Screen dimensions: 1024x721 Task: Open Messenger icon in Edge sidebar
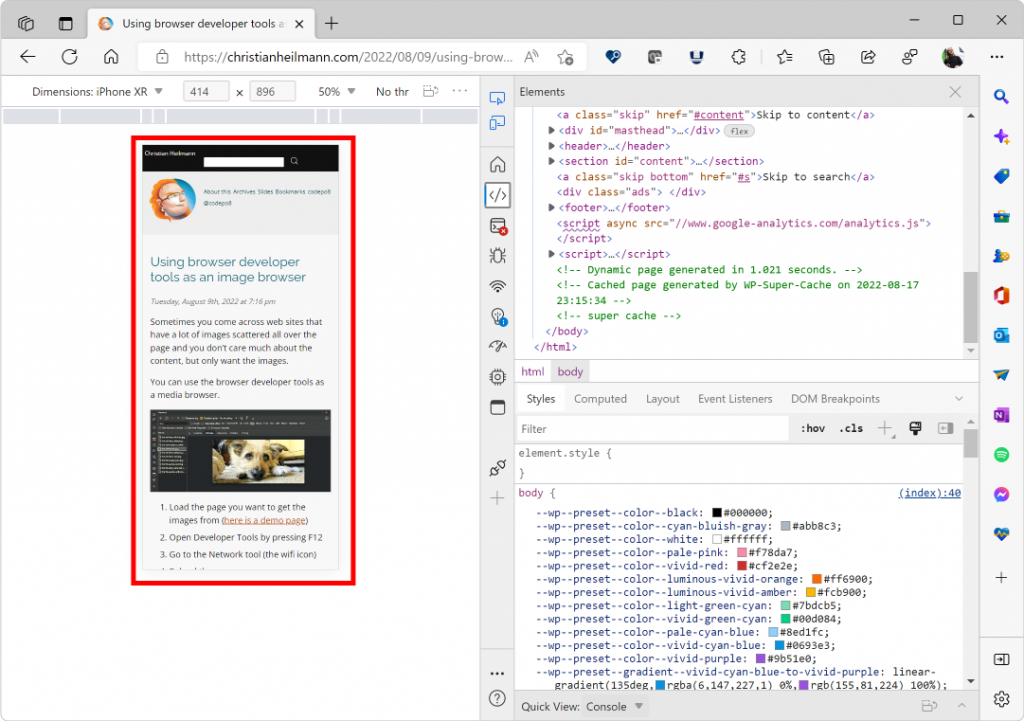tap(1001, 494)
